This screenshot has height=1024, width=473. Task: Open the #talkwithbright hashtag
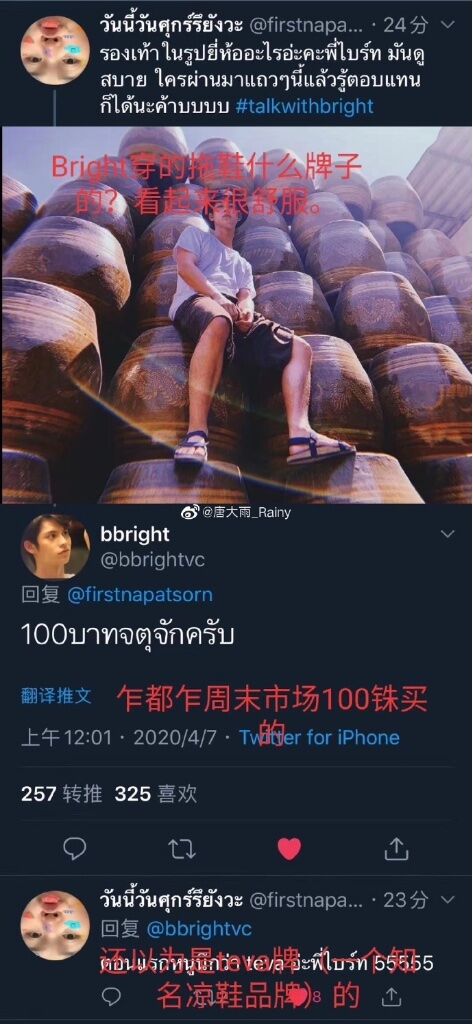point(304,106)
